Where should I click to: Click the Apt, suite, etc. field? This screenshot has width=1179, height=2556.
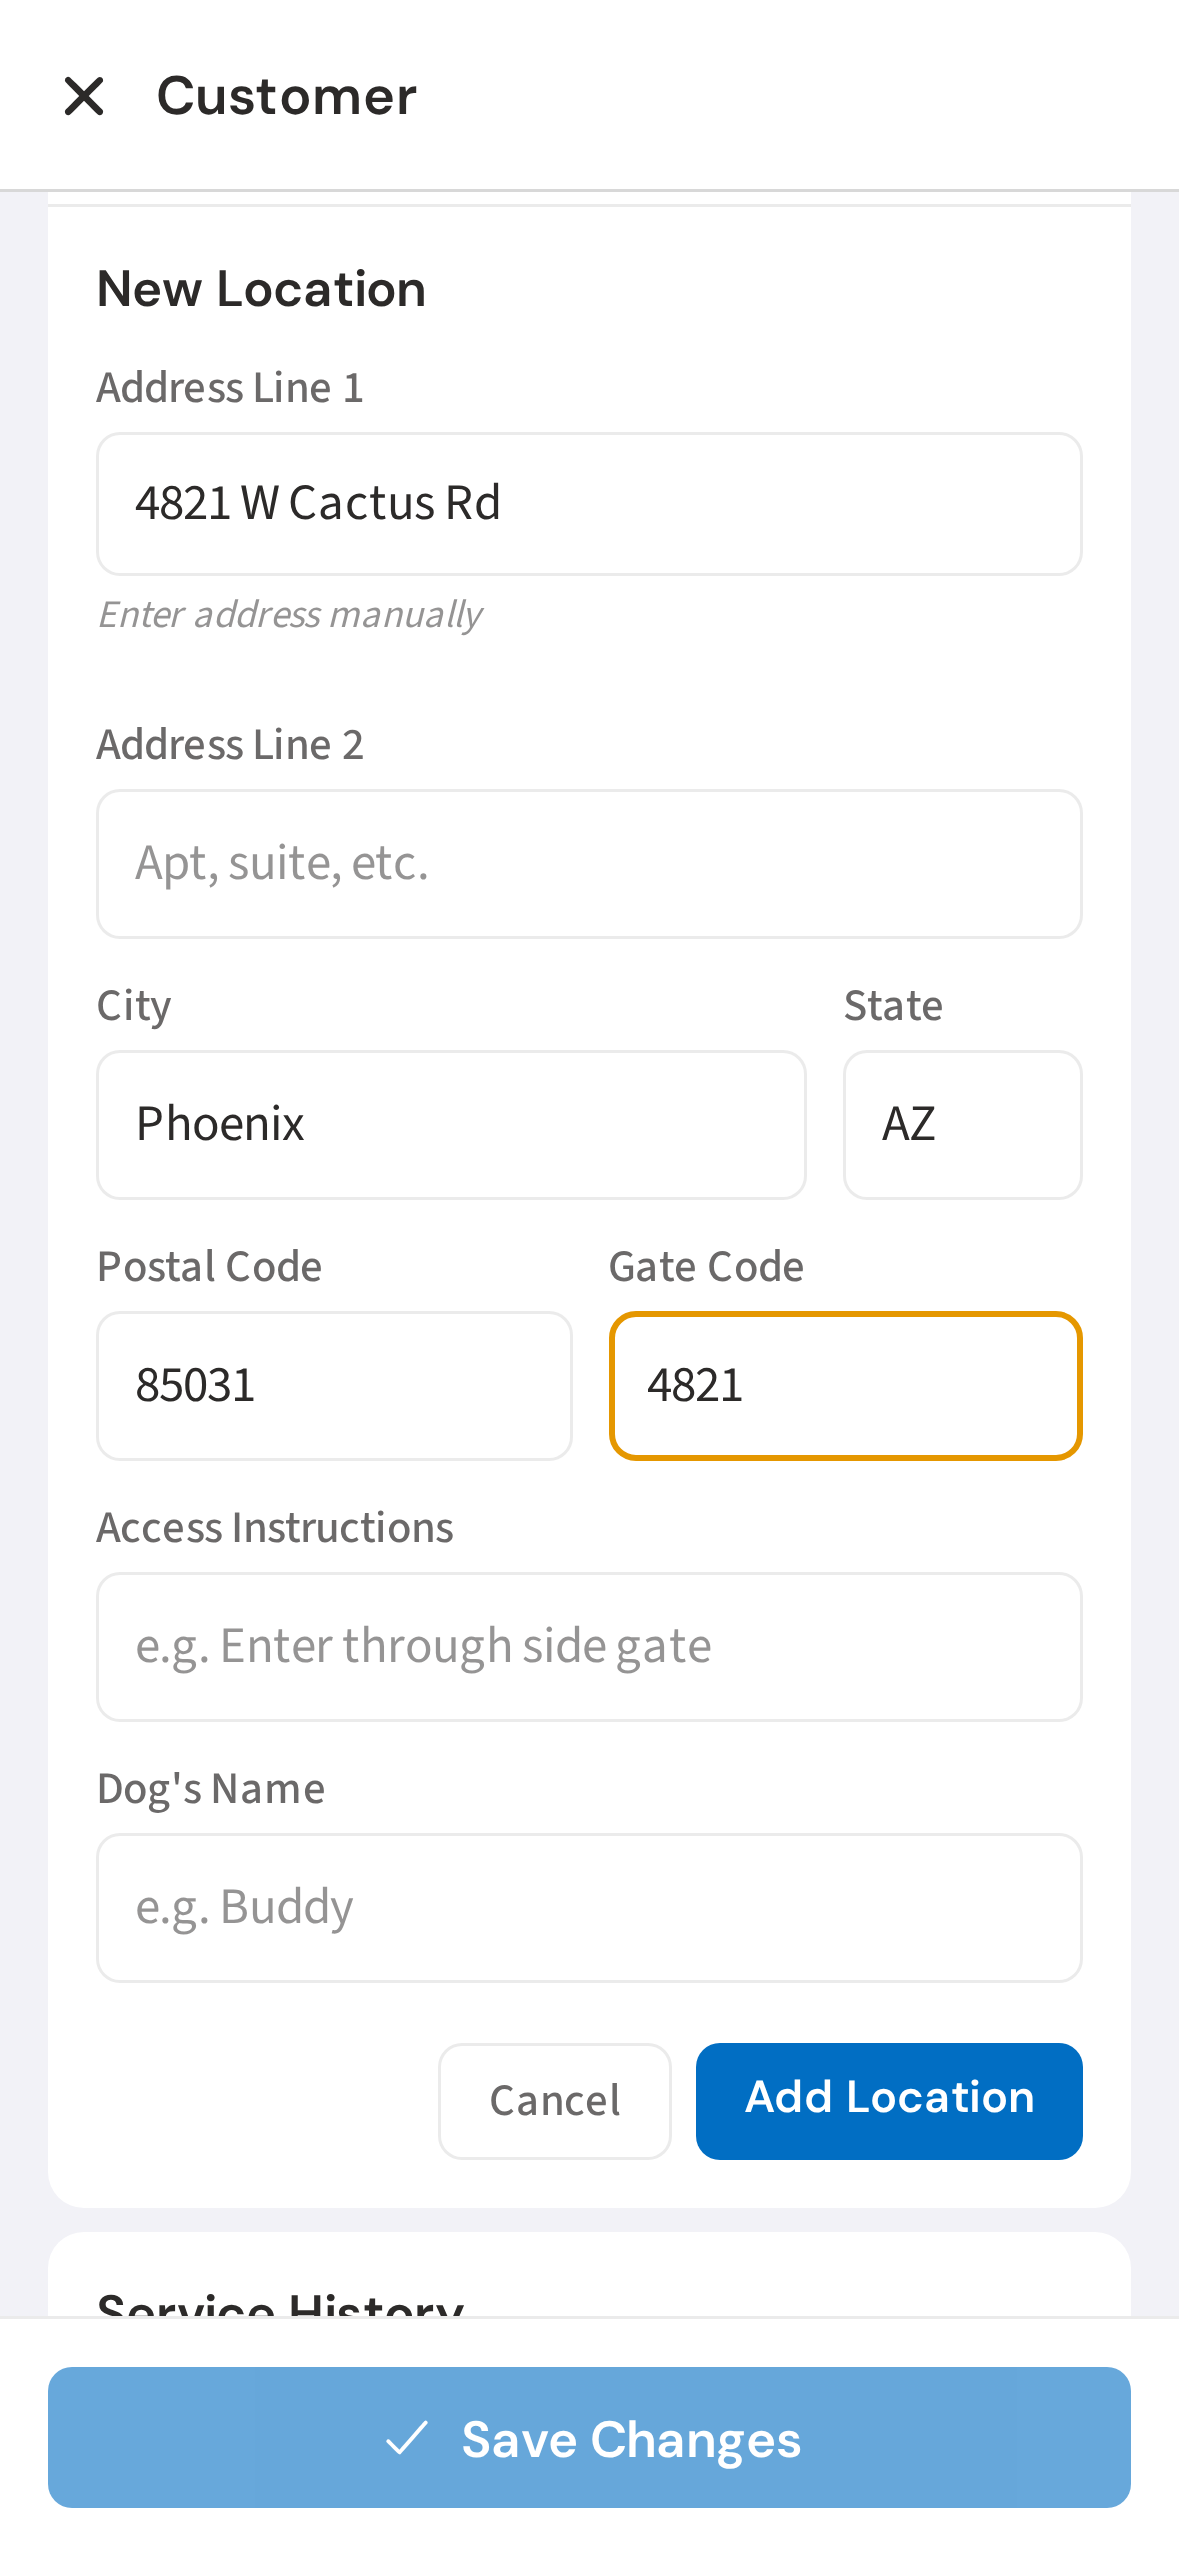point(589,864)
